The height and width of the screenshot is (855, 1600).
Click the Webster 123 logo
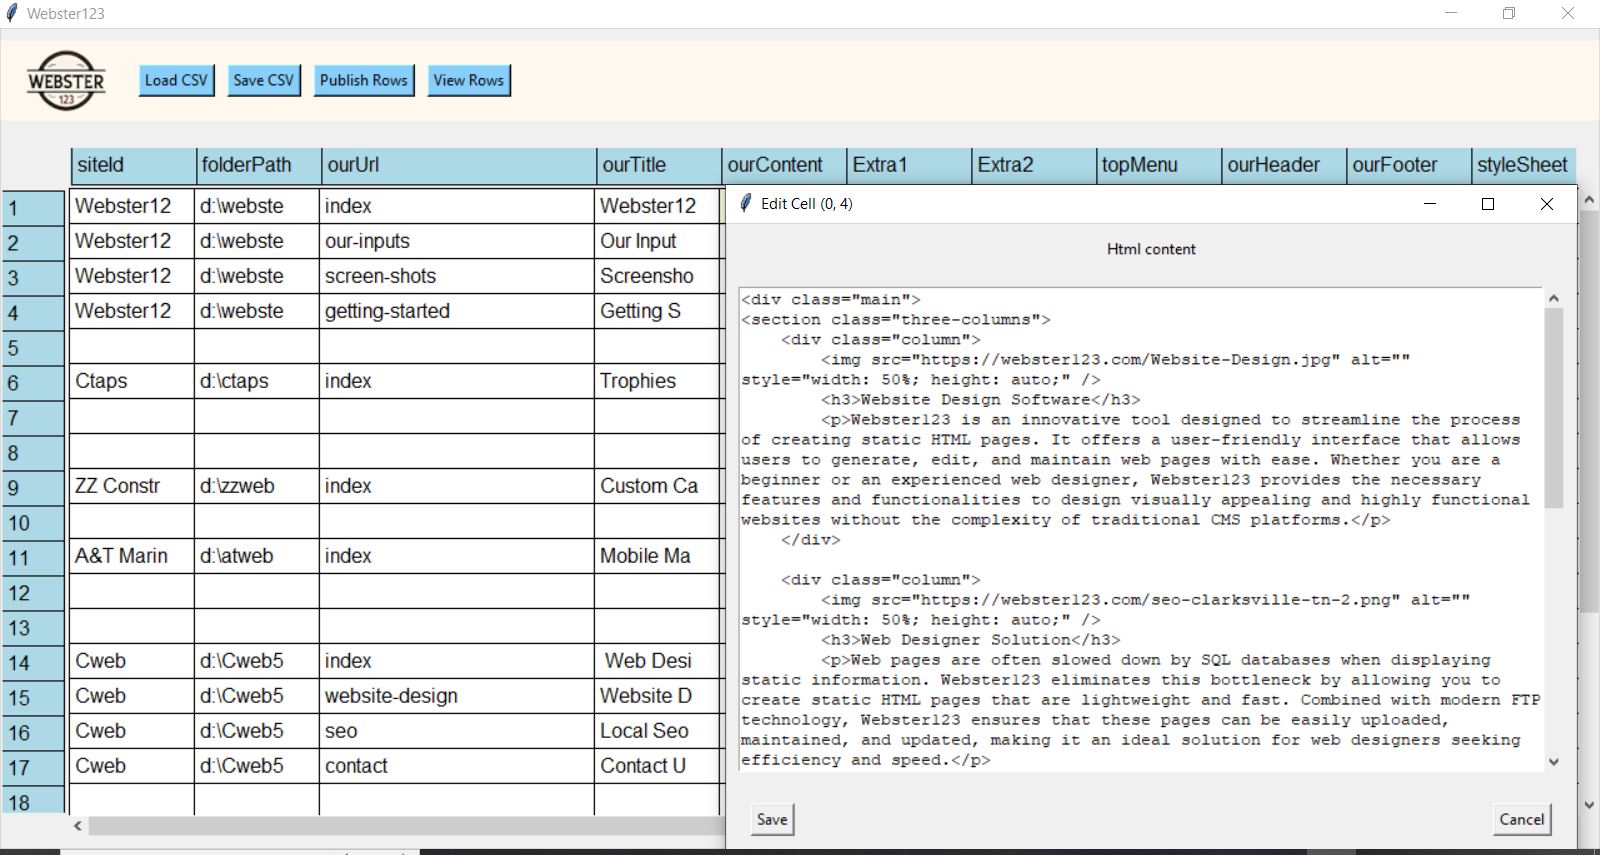[x=66, y=81]
